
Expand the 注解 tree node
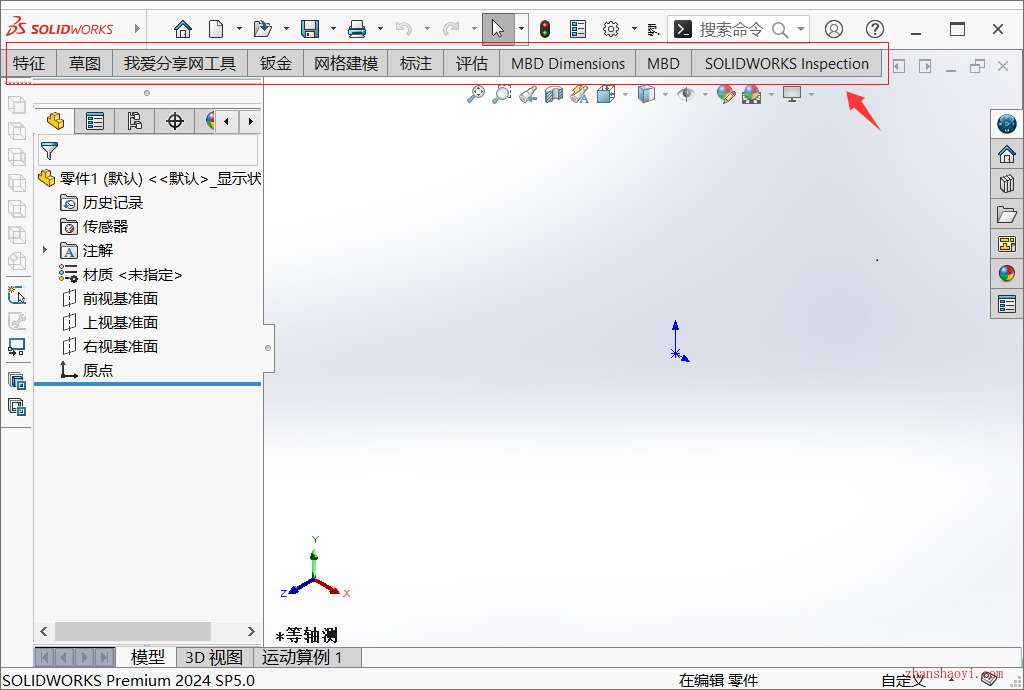coord(44,250)
